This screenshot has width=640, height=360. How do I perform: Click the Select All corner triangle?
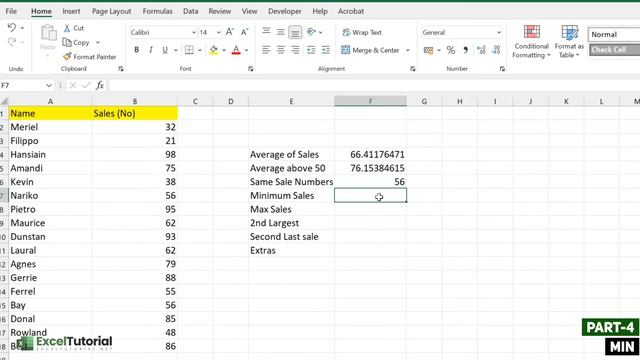pos(4,101)
